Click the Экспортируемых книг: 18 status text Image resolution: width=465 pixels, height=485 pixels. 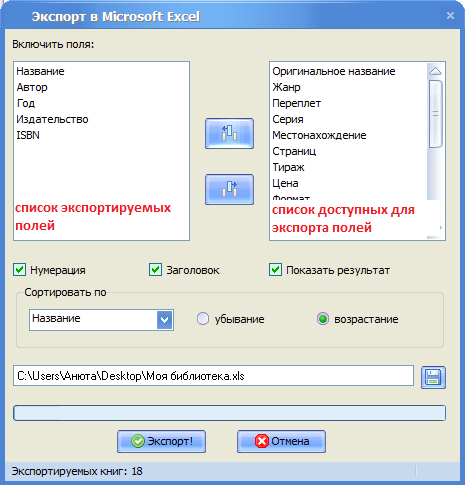pyautogui.click(x=77, y=471)
